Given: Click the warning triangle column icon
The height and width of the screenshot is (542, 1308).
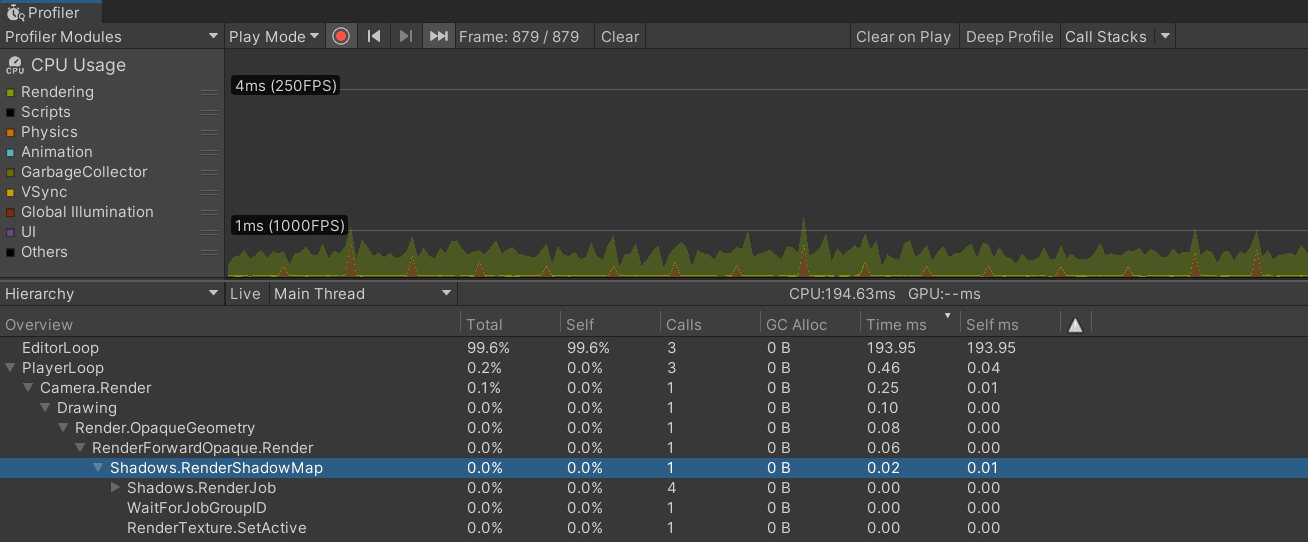Looking at the screenshot, I should coord(1075,325).
